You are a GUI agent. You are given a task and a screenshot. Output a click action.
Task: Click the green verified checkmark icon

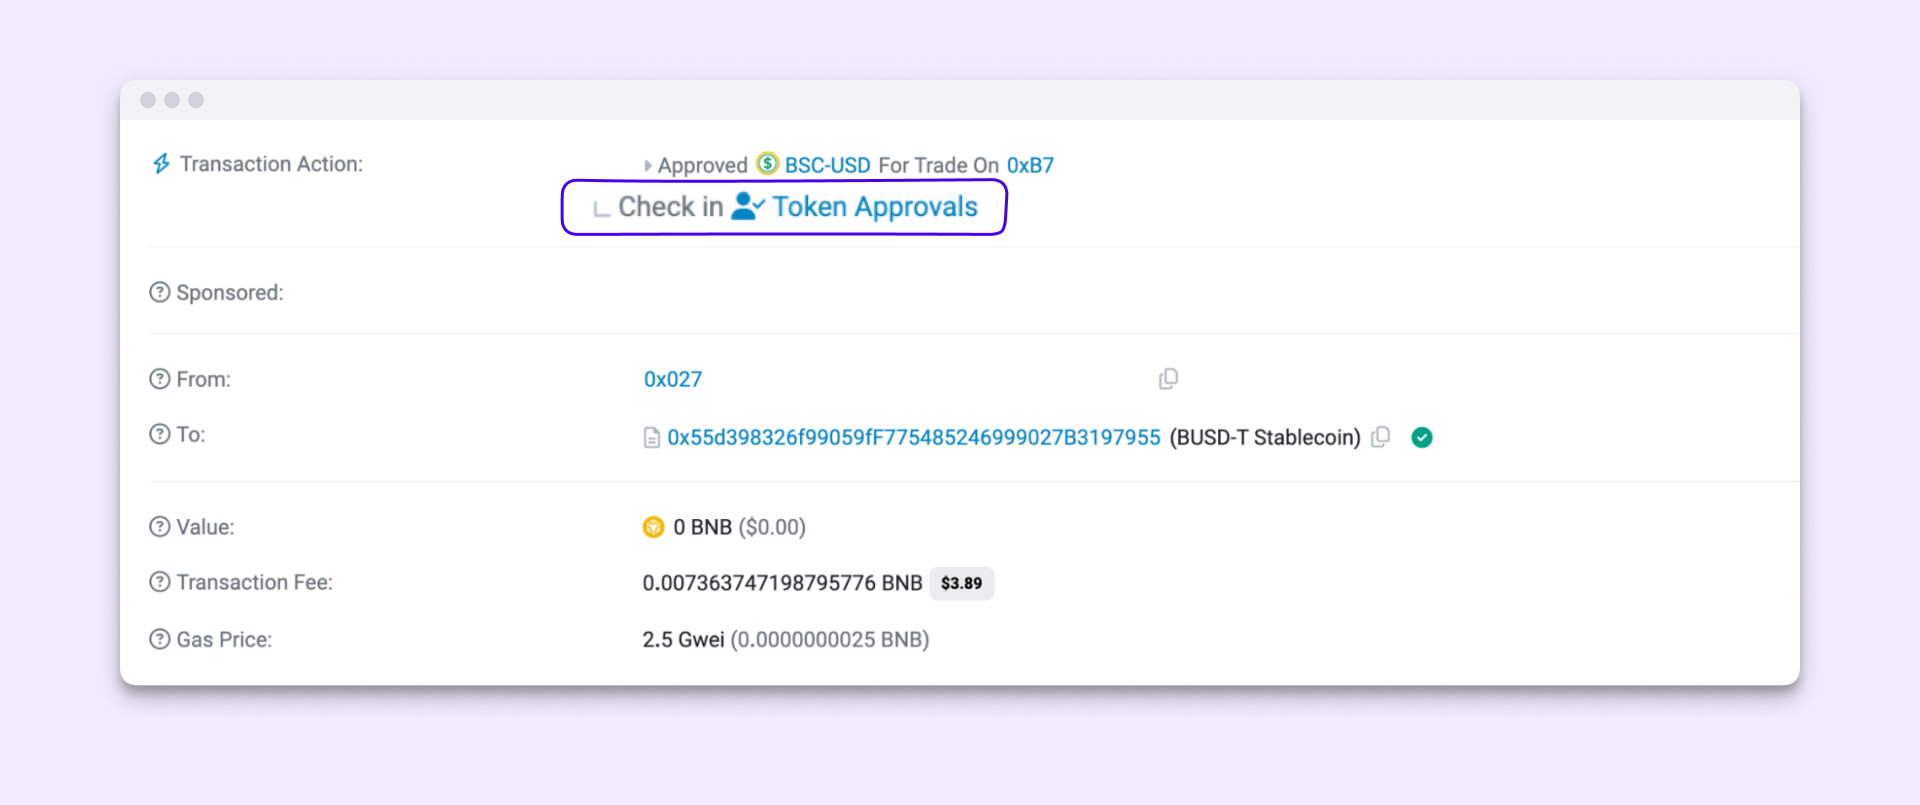pyautogui.click(x=1422, y=437)
